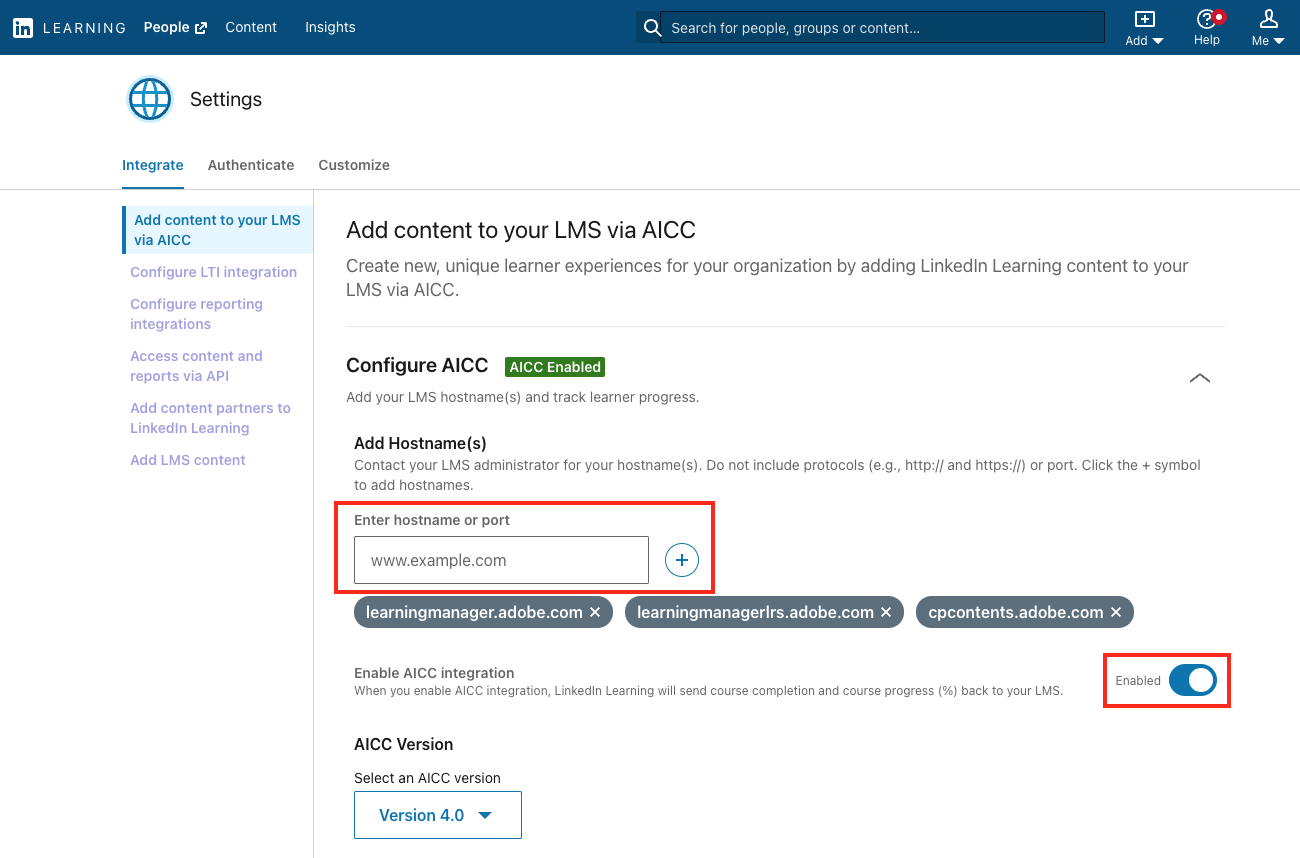Collapse the Configure AICC section
Image resolution: width=1300 pixels, height=858 pixels.
[x=1200, y=378]
